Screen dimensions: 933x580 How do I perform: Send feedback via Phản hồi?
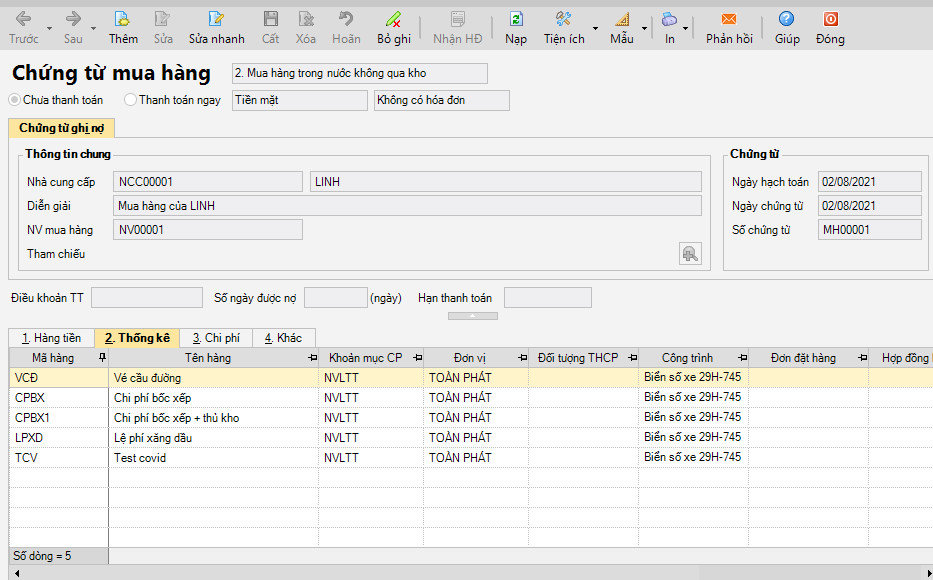(729, 27)
